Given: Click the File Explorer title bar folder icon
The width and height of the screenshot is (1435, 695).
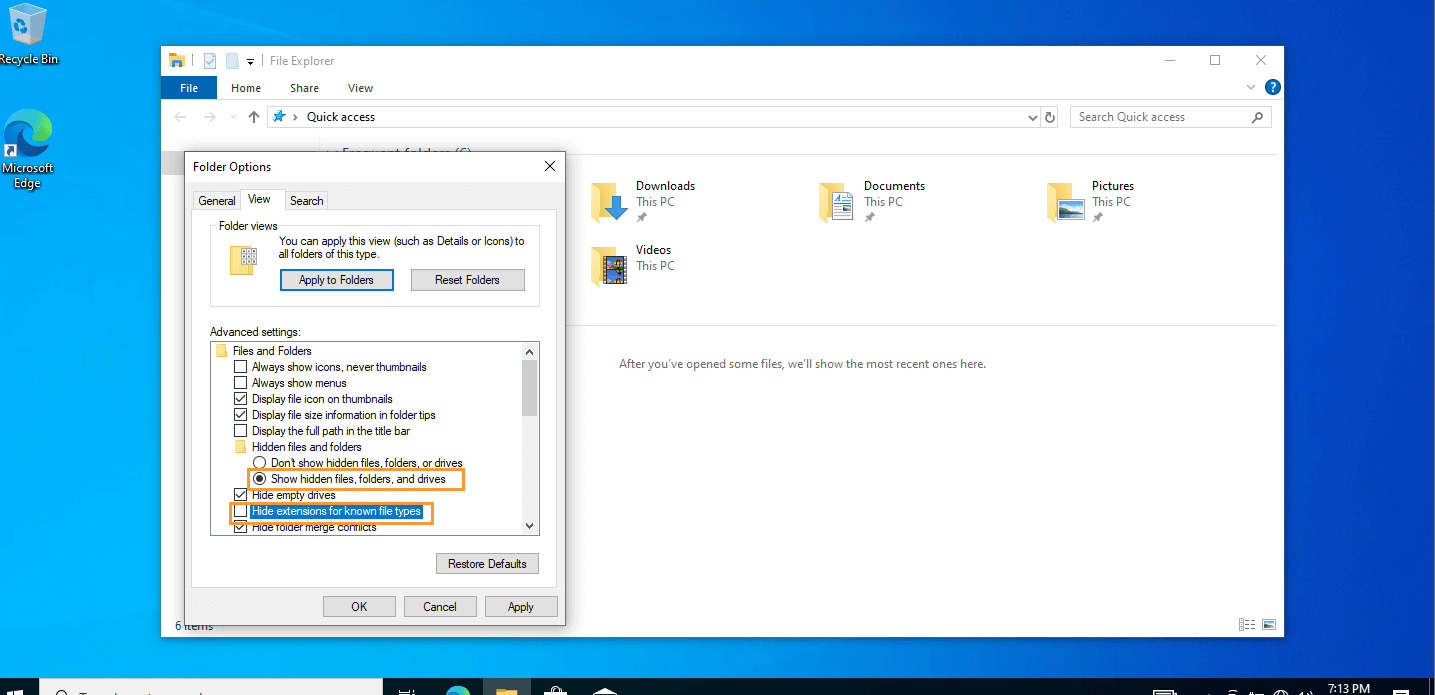Looking at the screenshot, I should pos(177,61).
